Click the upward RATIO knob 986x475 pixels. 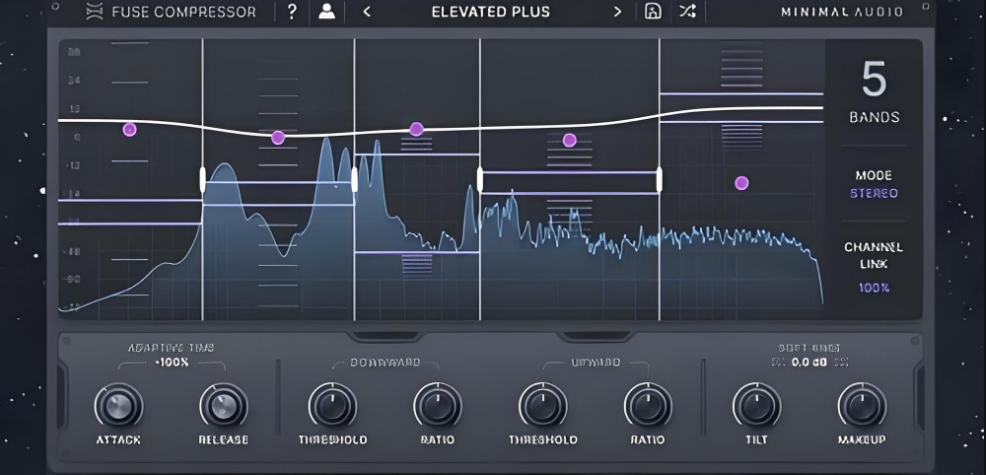[x=648, y=406]
